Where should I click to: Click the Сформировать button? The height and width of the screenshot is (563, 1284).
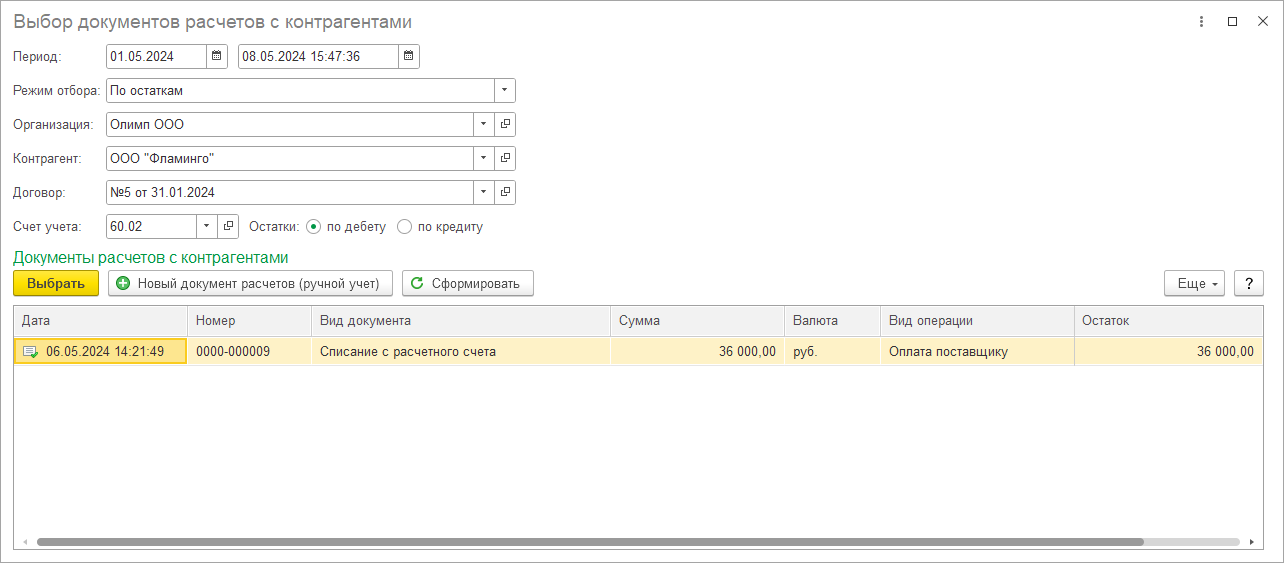point(468,284)
